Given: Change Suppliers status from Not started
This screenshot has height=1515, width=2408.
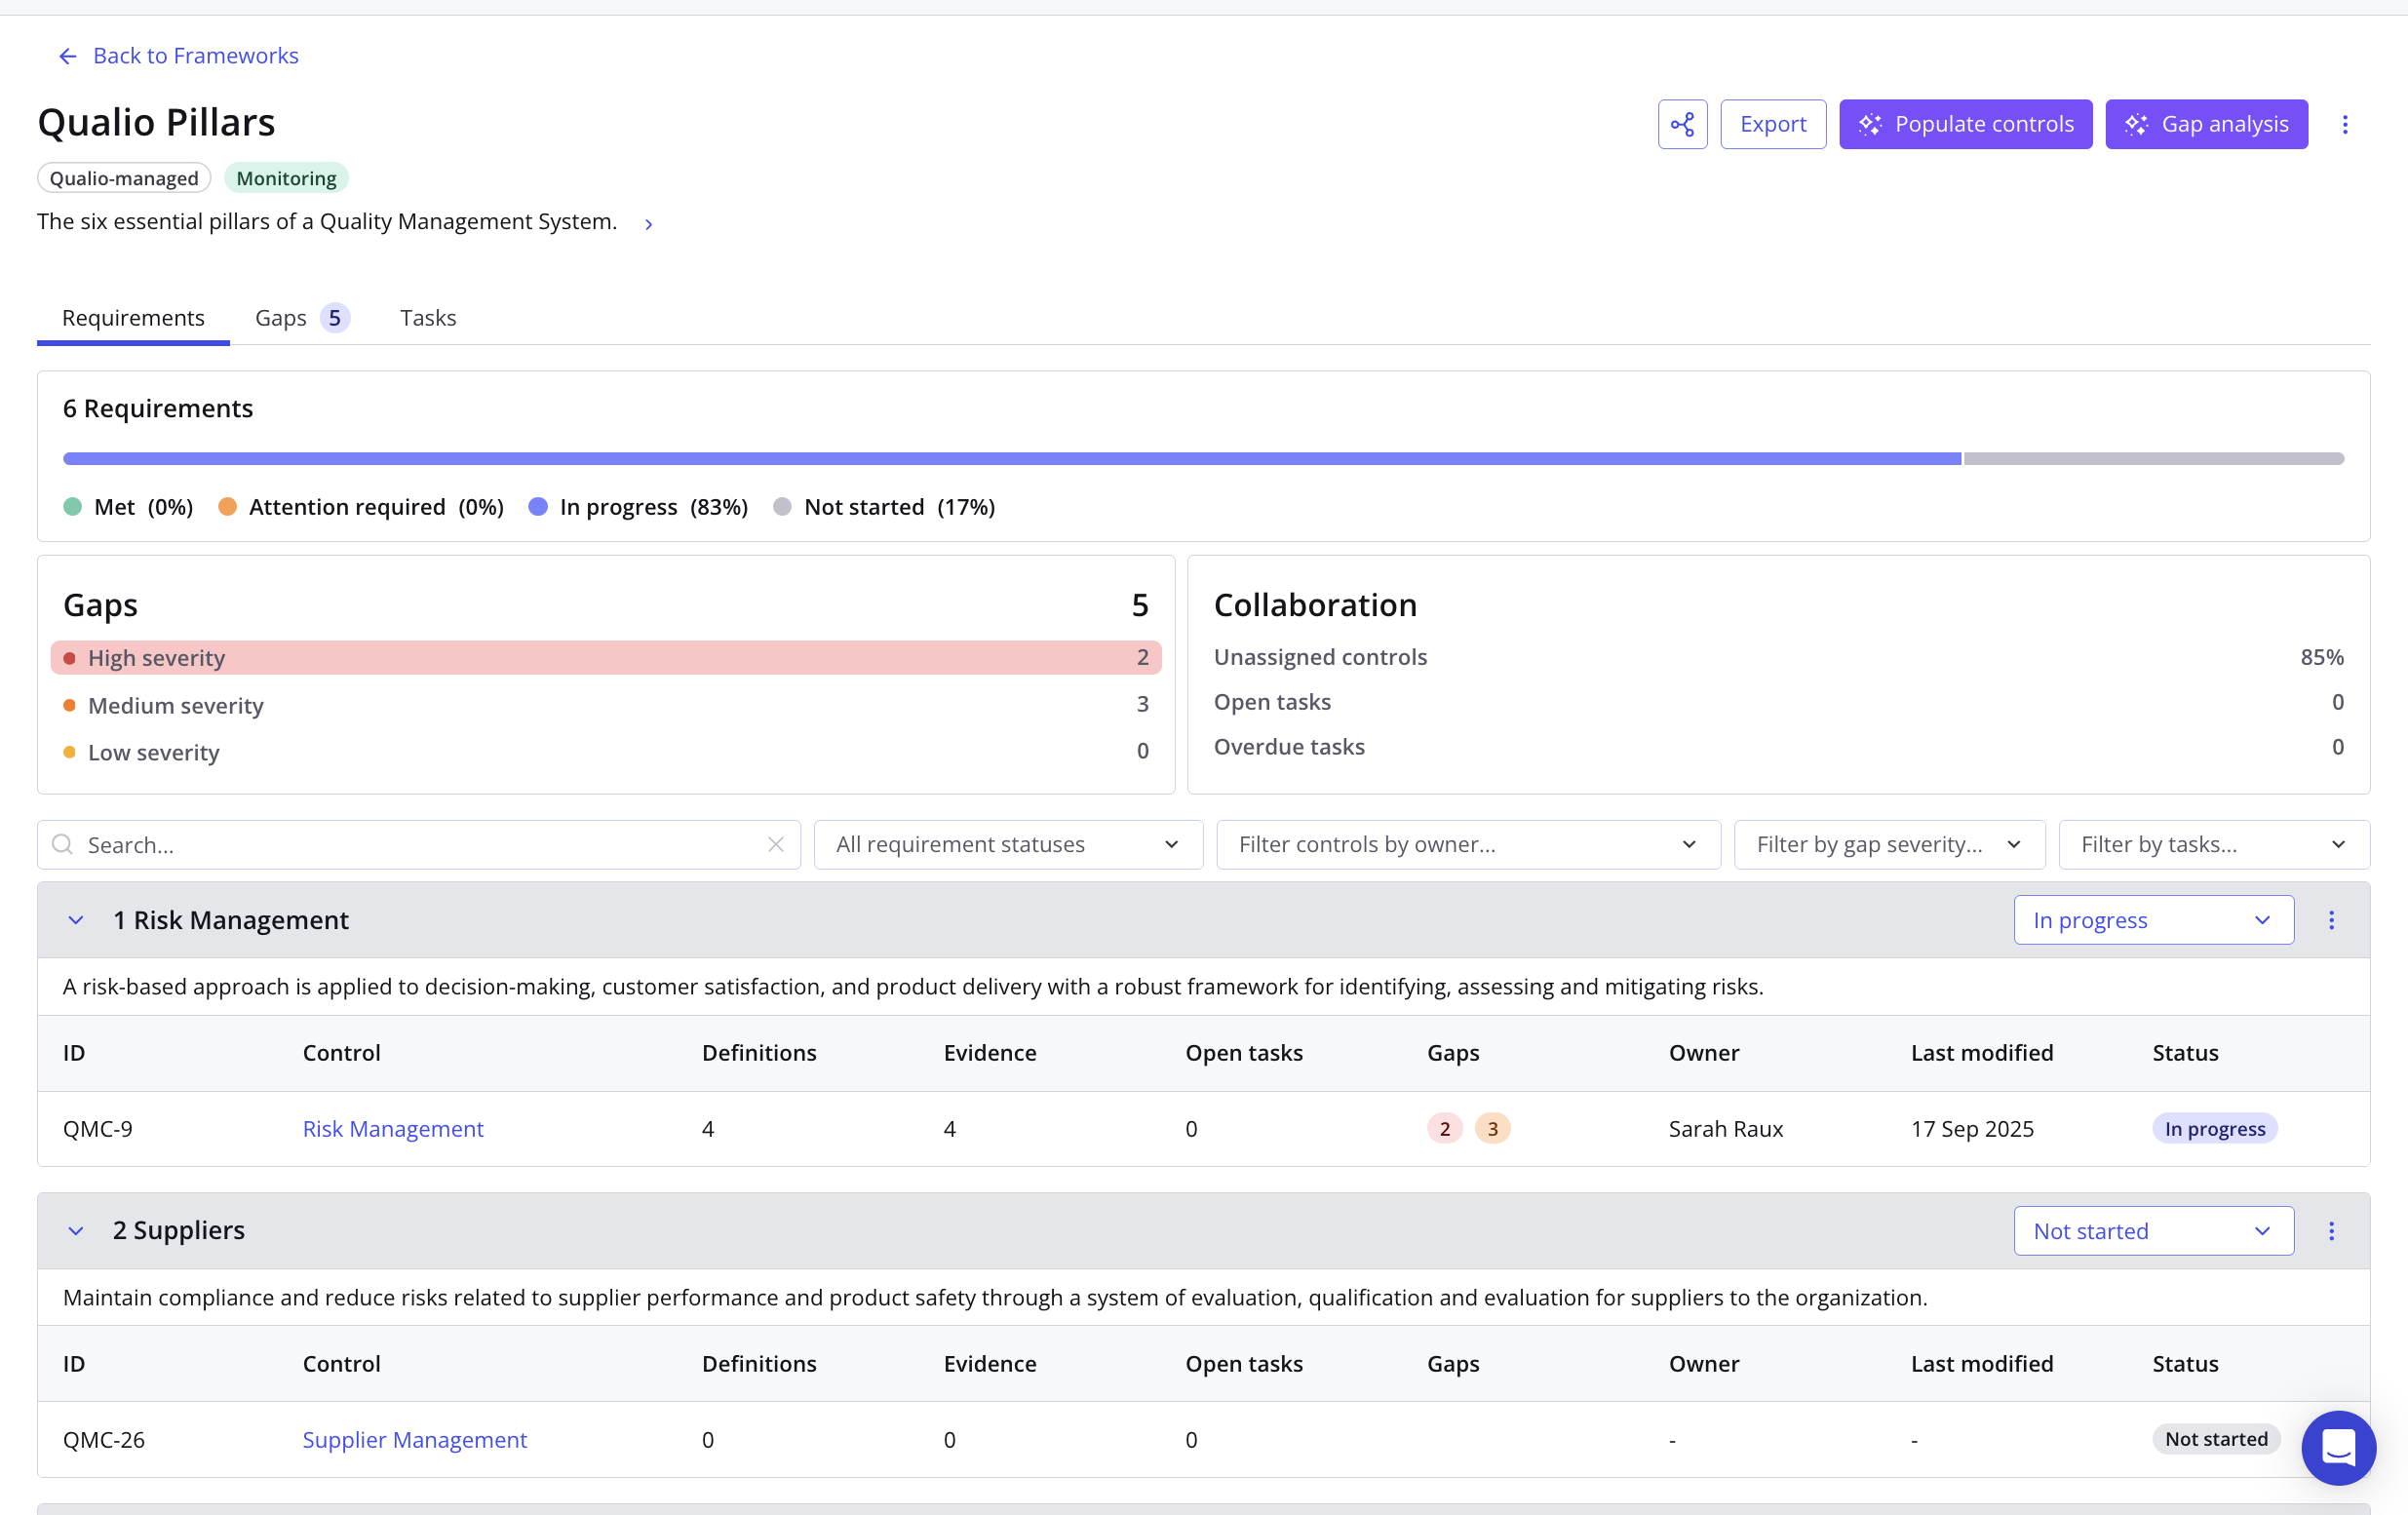Looking at the screenshot, I should click(2153, 1231).
